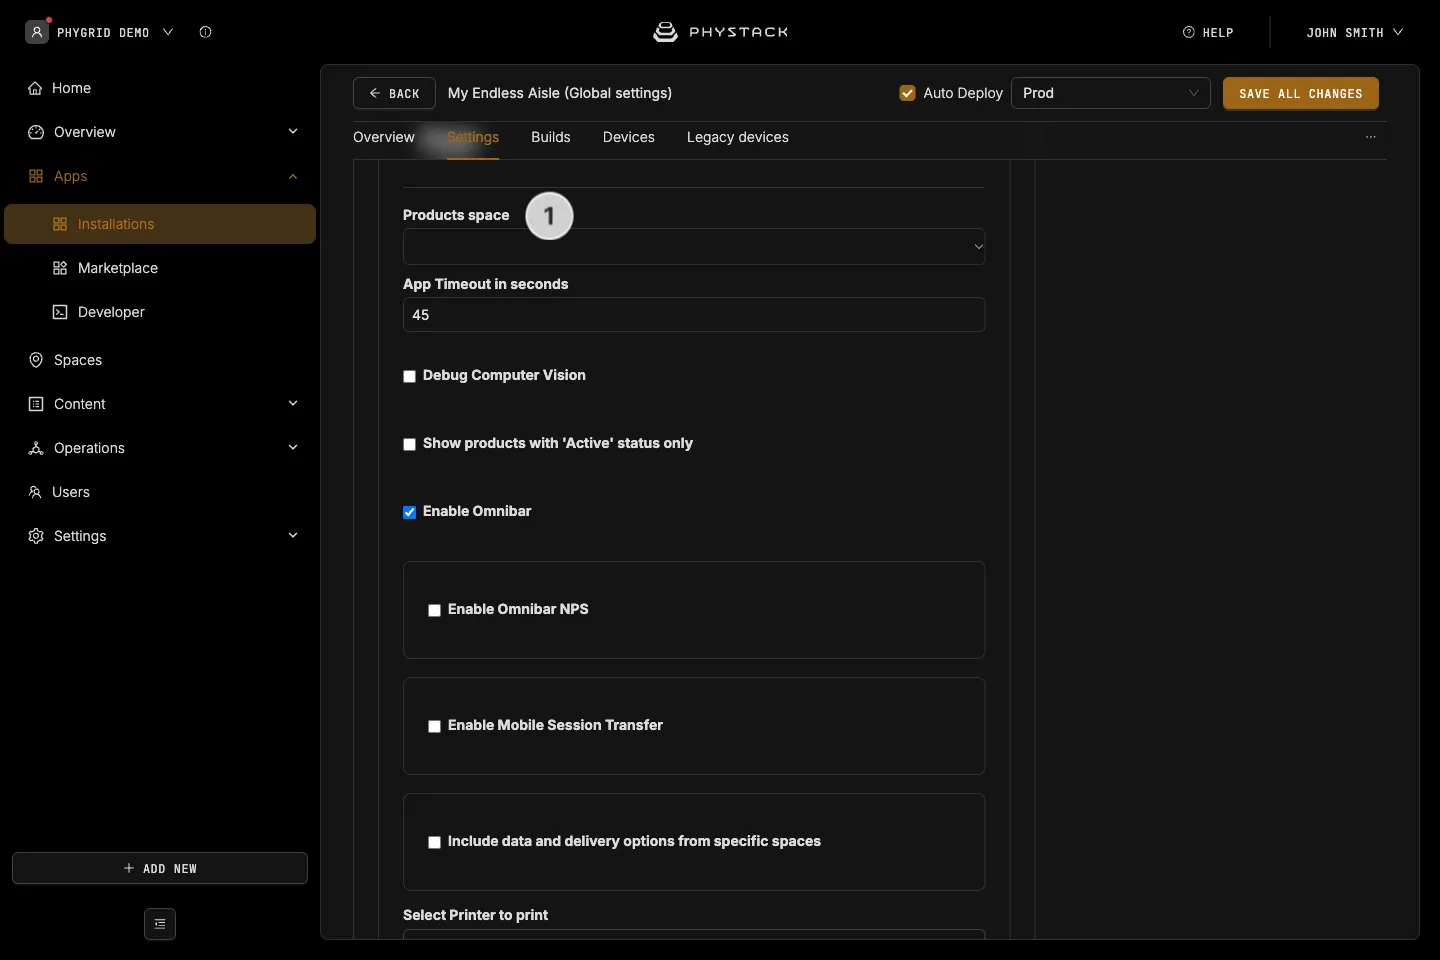Open the Prod environment dropdown
The image size is (1440, 960).
[x=1111, y=93]
